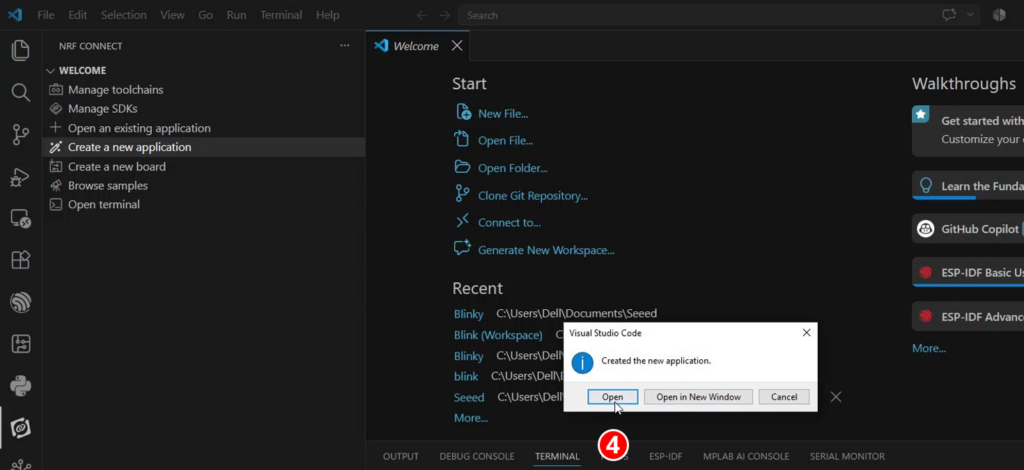Open the Help menu
This screenshot has height=470, width=1024.
(x=328, y=15)
